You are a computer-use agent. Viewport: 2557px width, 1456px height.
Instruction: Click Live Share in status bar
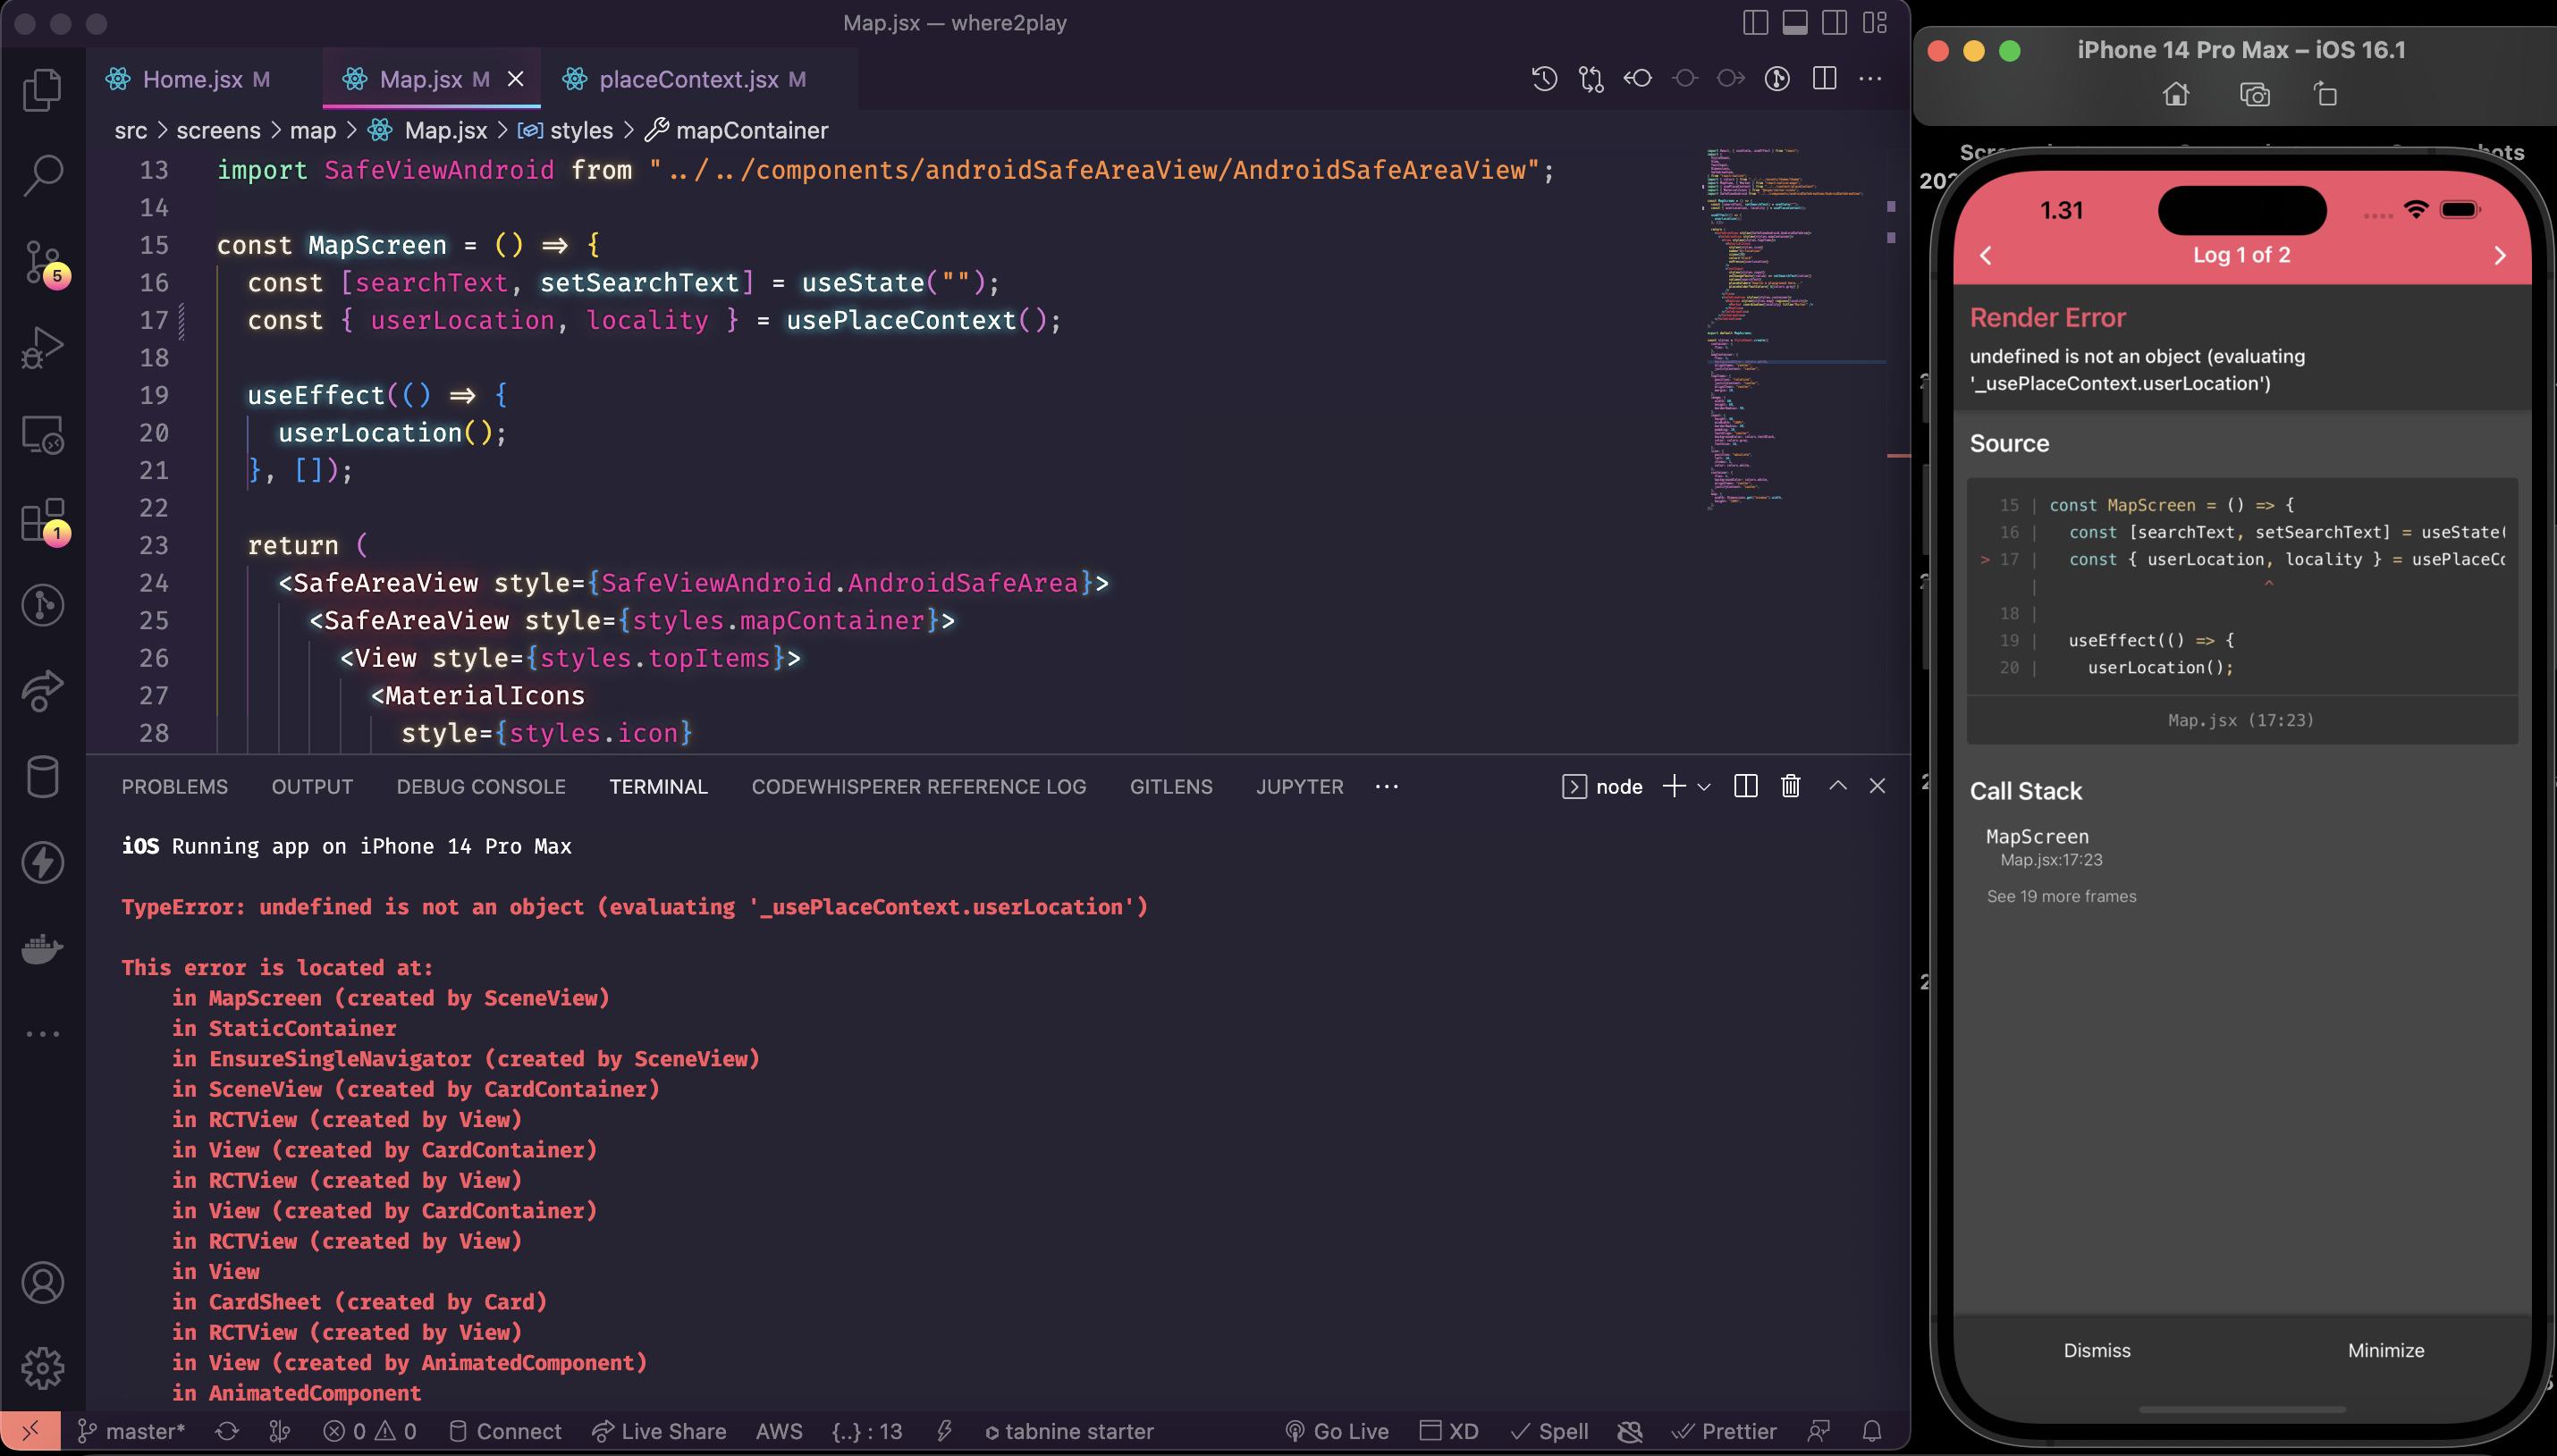coord(659,1431)
